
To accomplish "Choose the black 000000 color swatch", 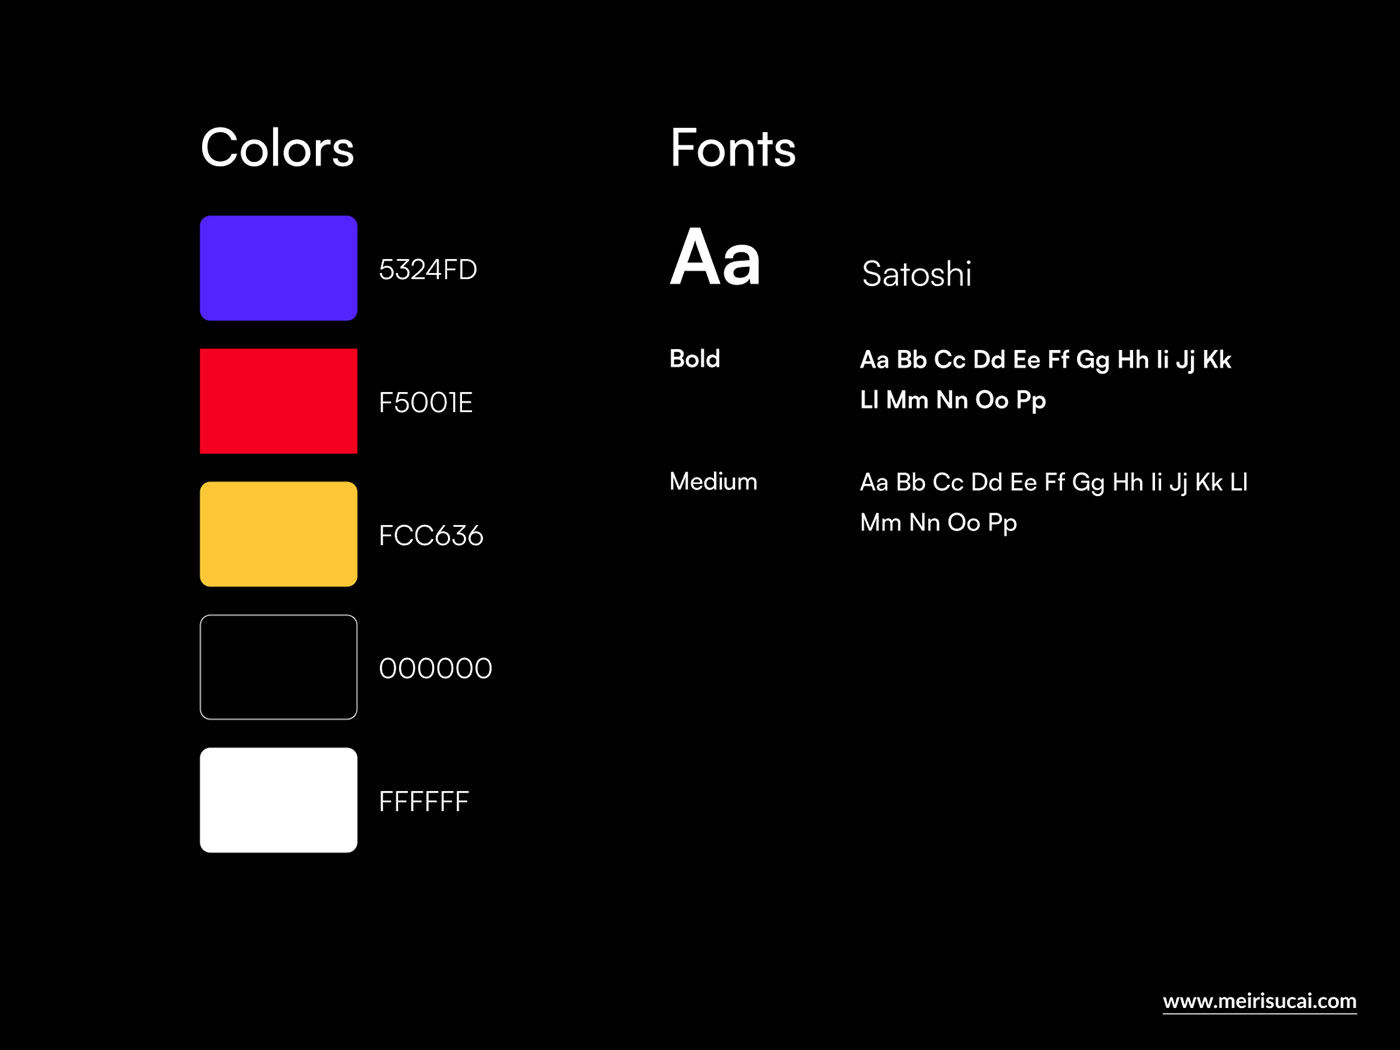I will 278,667.
